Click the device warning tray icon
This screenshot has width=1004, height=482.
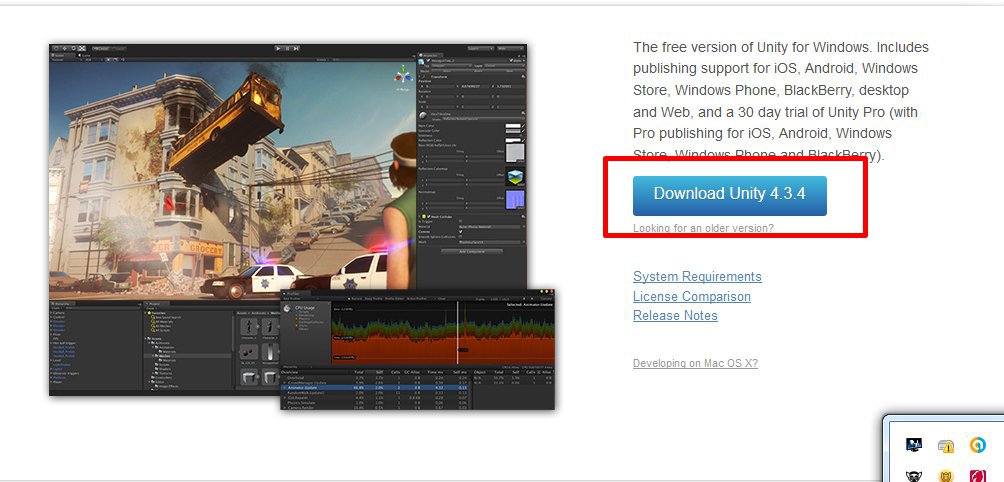point(946,446)
